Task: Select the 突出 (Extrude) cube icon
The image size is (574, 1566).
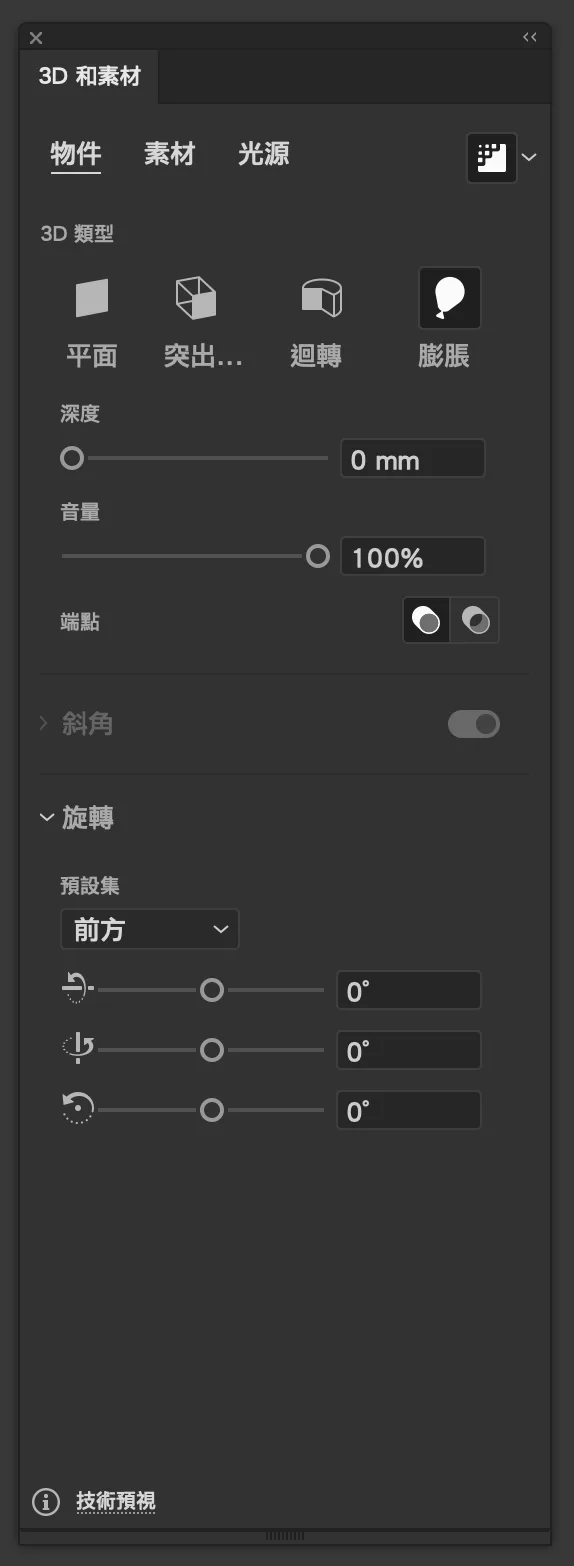Action: click(x=196, y=298)
